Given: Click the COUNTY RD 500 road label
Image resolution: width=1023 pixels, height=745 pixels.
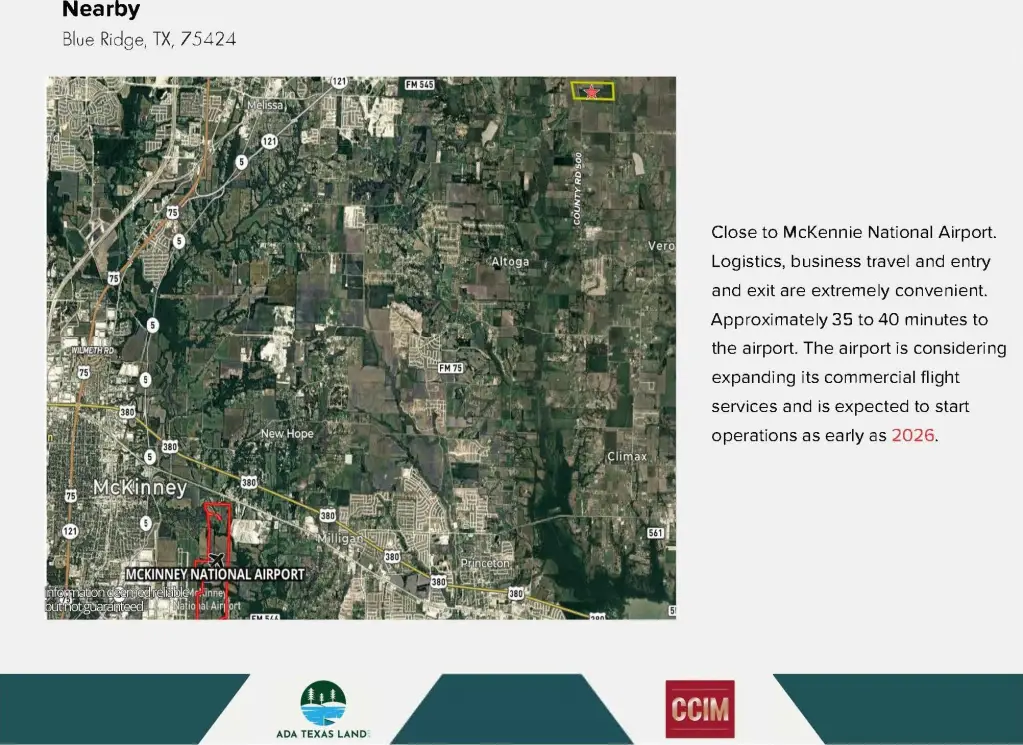Looking at the screenshot, I should [577, 189].
